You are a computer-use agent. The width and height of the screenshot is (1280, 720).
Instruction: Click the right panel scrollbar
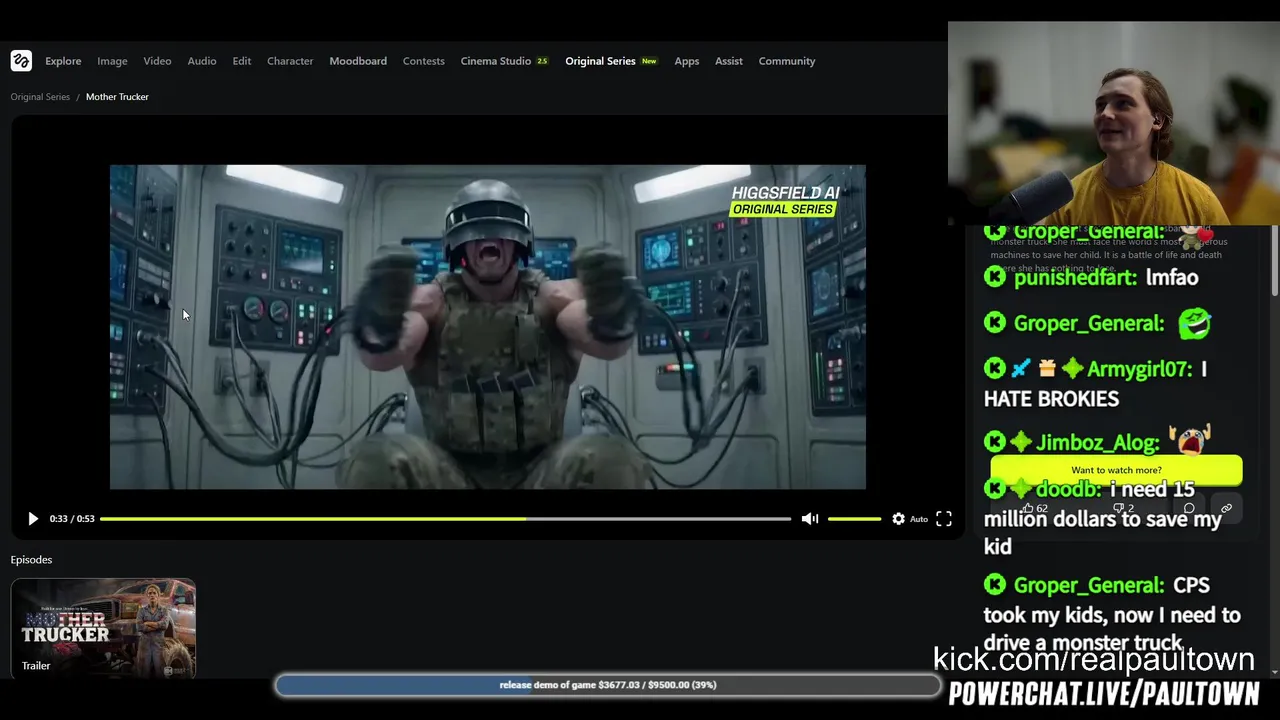point(1275,260)
